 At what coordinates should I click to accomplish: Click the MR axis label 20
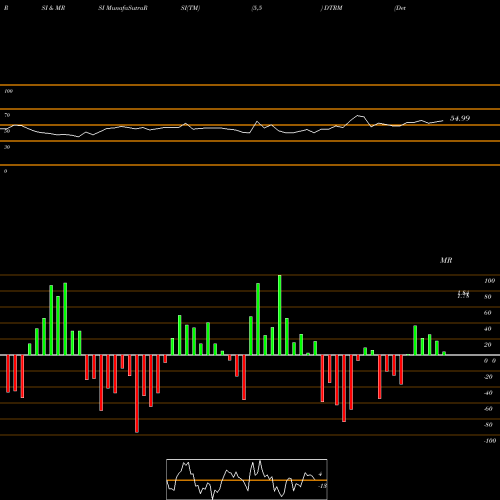[488, 345]
